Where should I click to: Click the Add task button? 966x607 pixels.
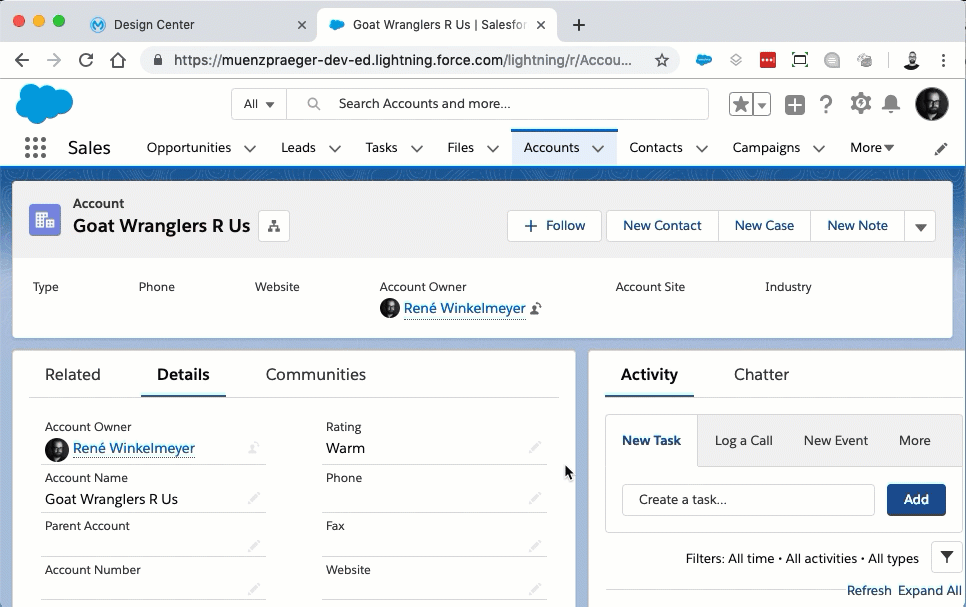point(916,499)
